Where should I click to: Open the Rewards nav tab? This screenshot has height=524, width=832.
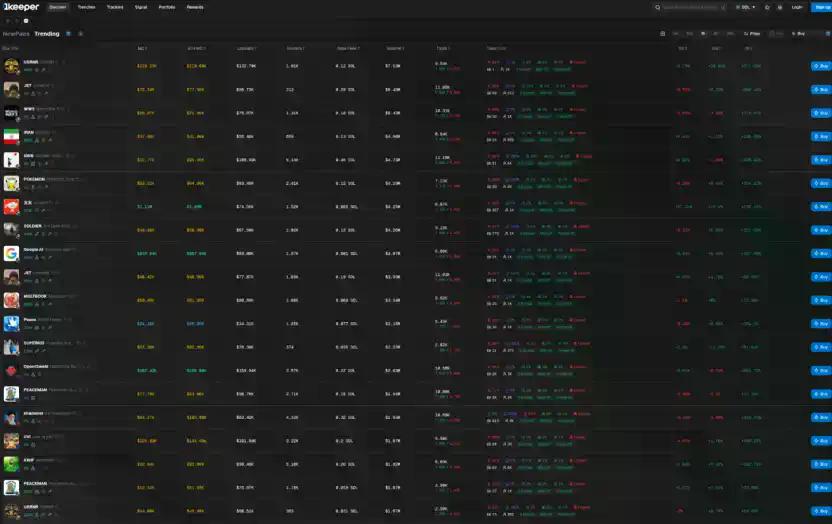pyautogui.click(x=195, y=7)
